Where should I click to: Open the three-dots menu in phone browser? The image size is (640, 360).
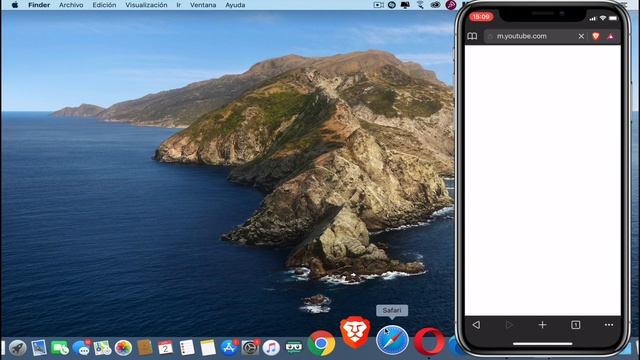(609, 325)
